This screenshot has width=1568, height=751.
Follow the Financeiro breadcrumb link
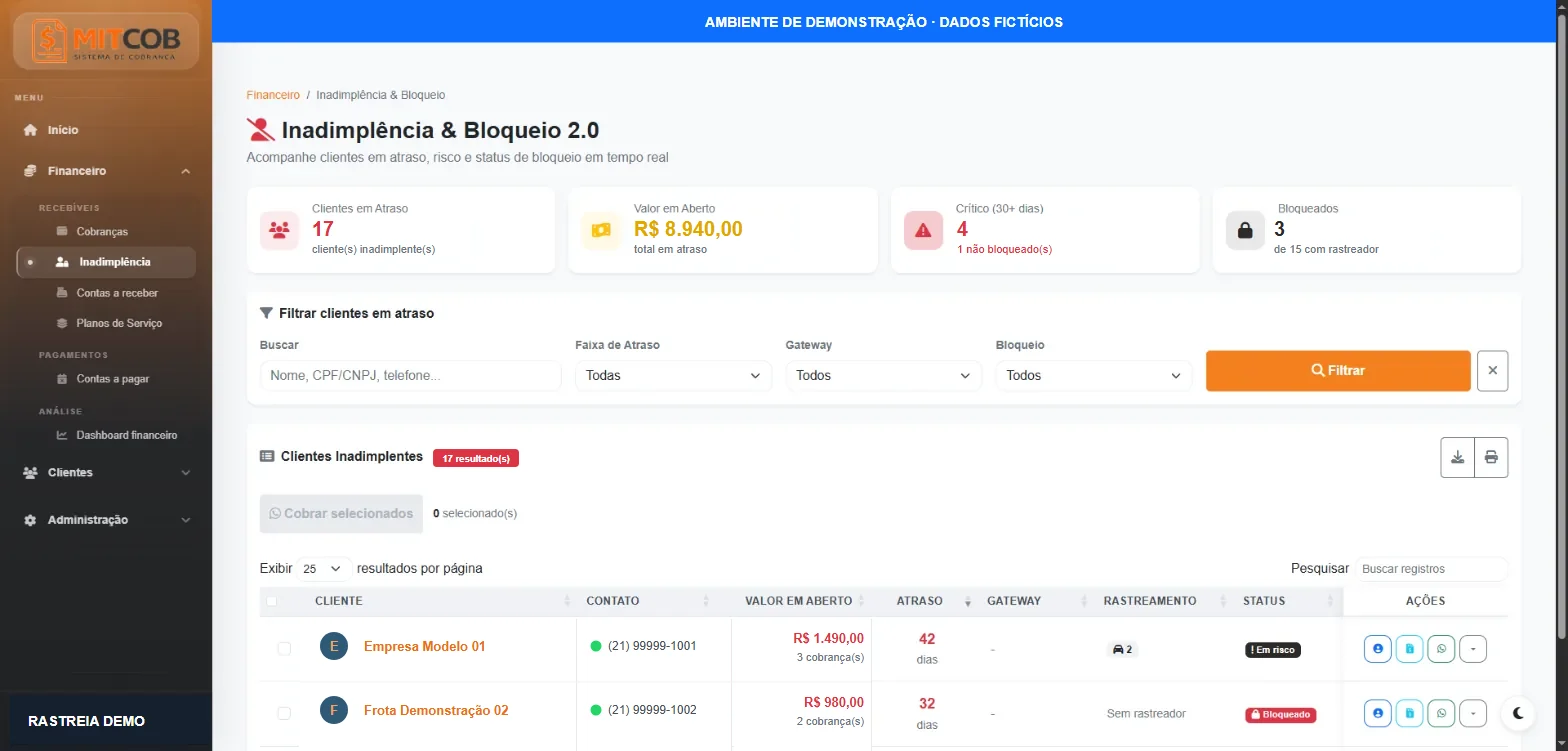tap(273, 95)
